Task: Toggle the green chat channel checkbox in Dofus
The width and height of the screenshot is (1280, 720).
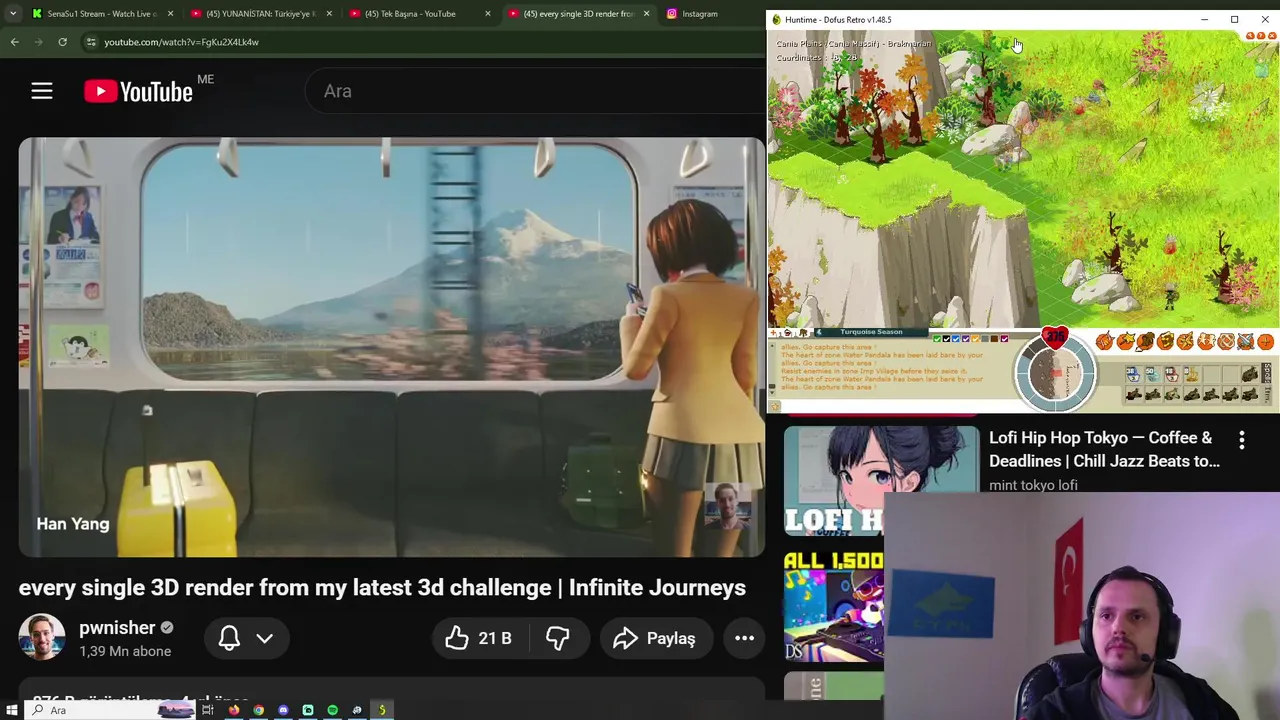Action: tap(937, 339)
